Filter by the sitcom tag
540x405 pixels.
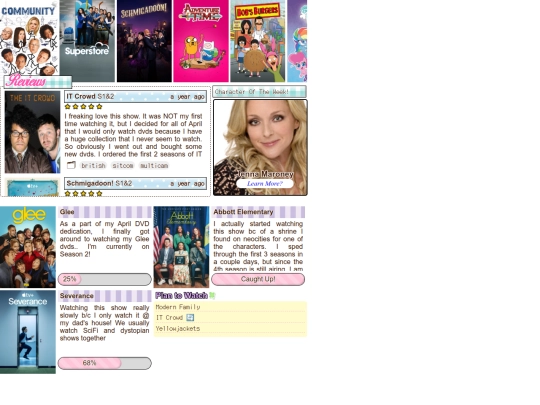123,166
